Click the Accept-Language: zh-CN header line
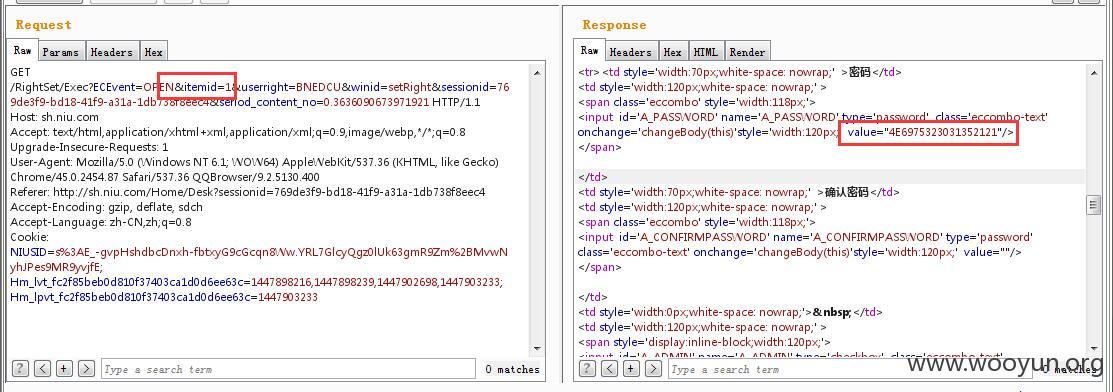This screenshot has width=1113, height=392. click(x=101, y=222)
